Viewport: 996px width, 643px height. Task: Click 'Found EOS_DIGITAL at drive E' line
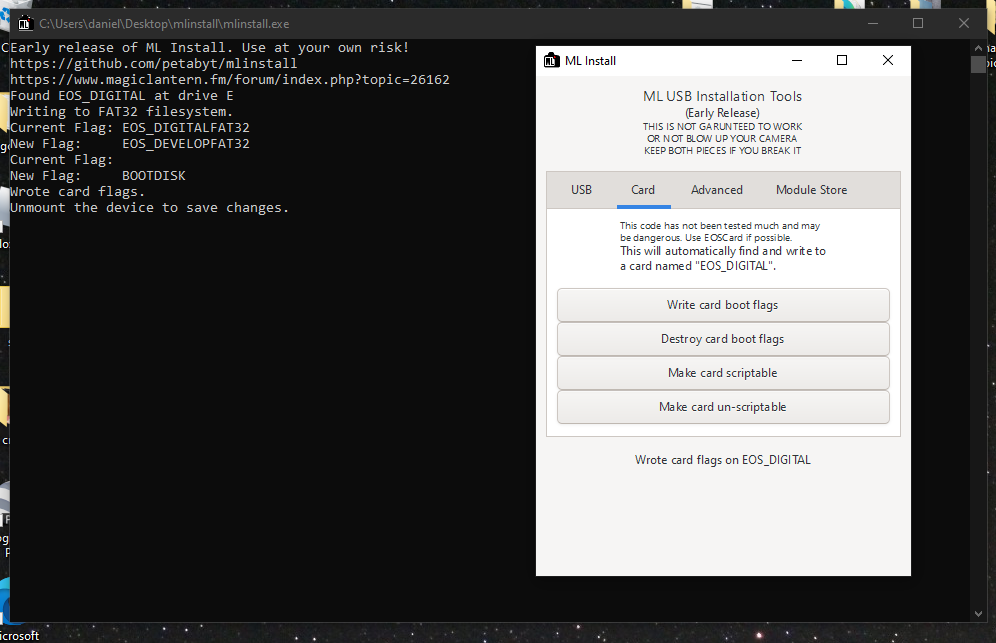click(122, 96)
